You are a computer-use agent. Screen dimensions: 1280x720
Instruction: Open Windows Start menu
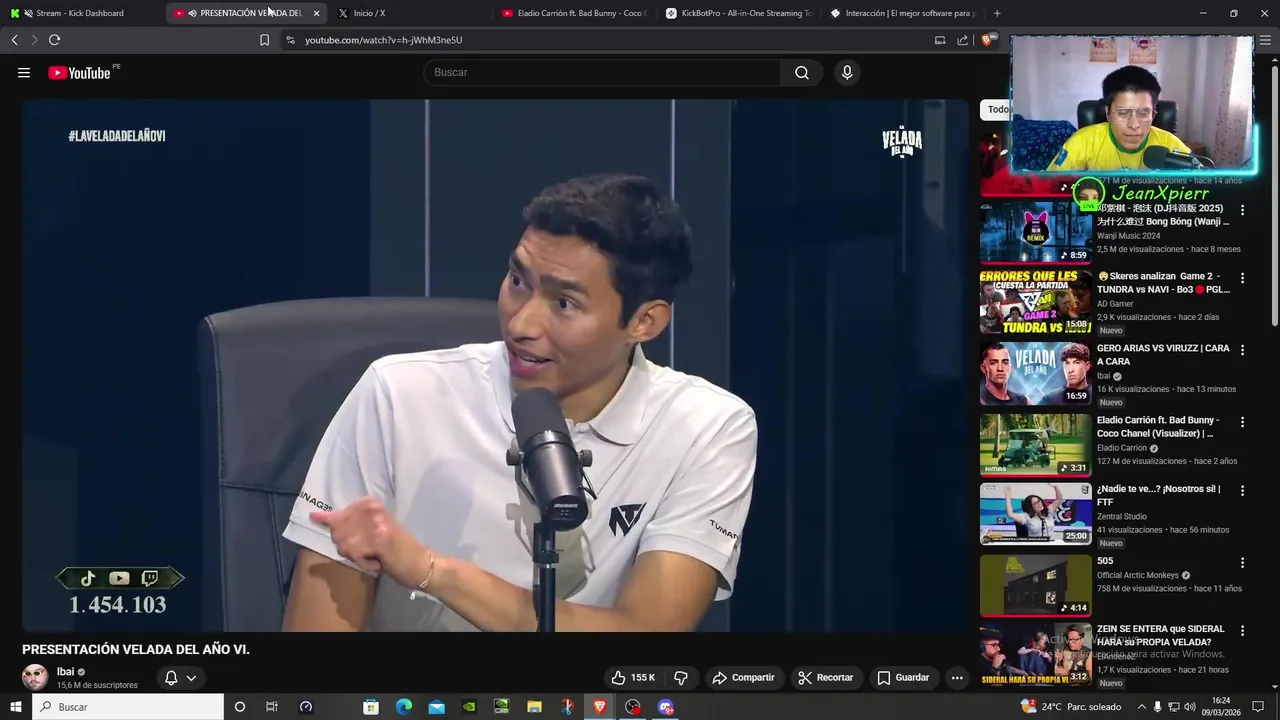tap(16, 707)
